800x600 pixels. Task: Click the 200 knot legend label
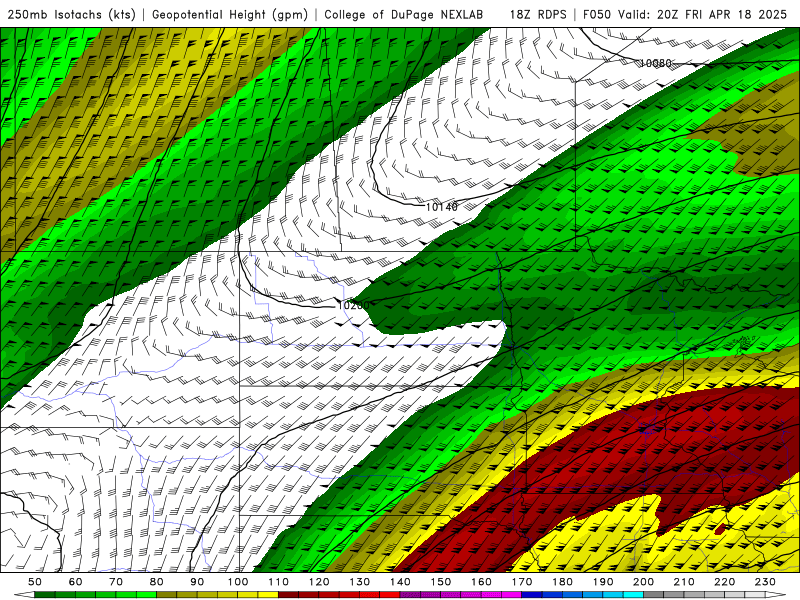(643, 582)
